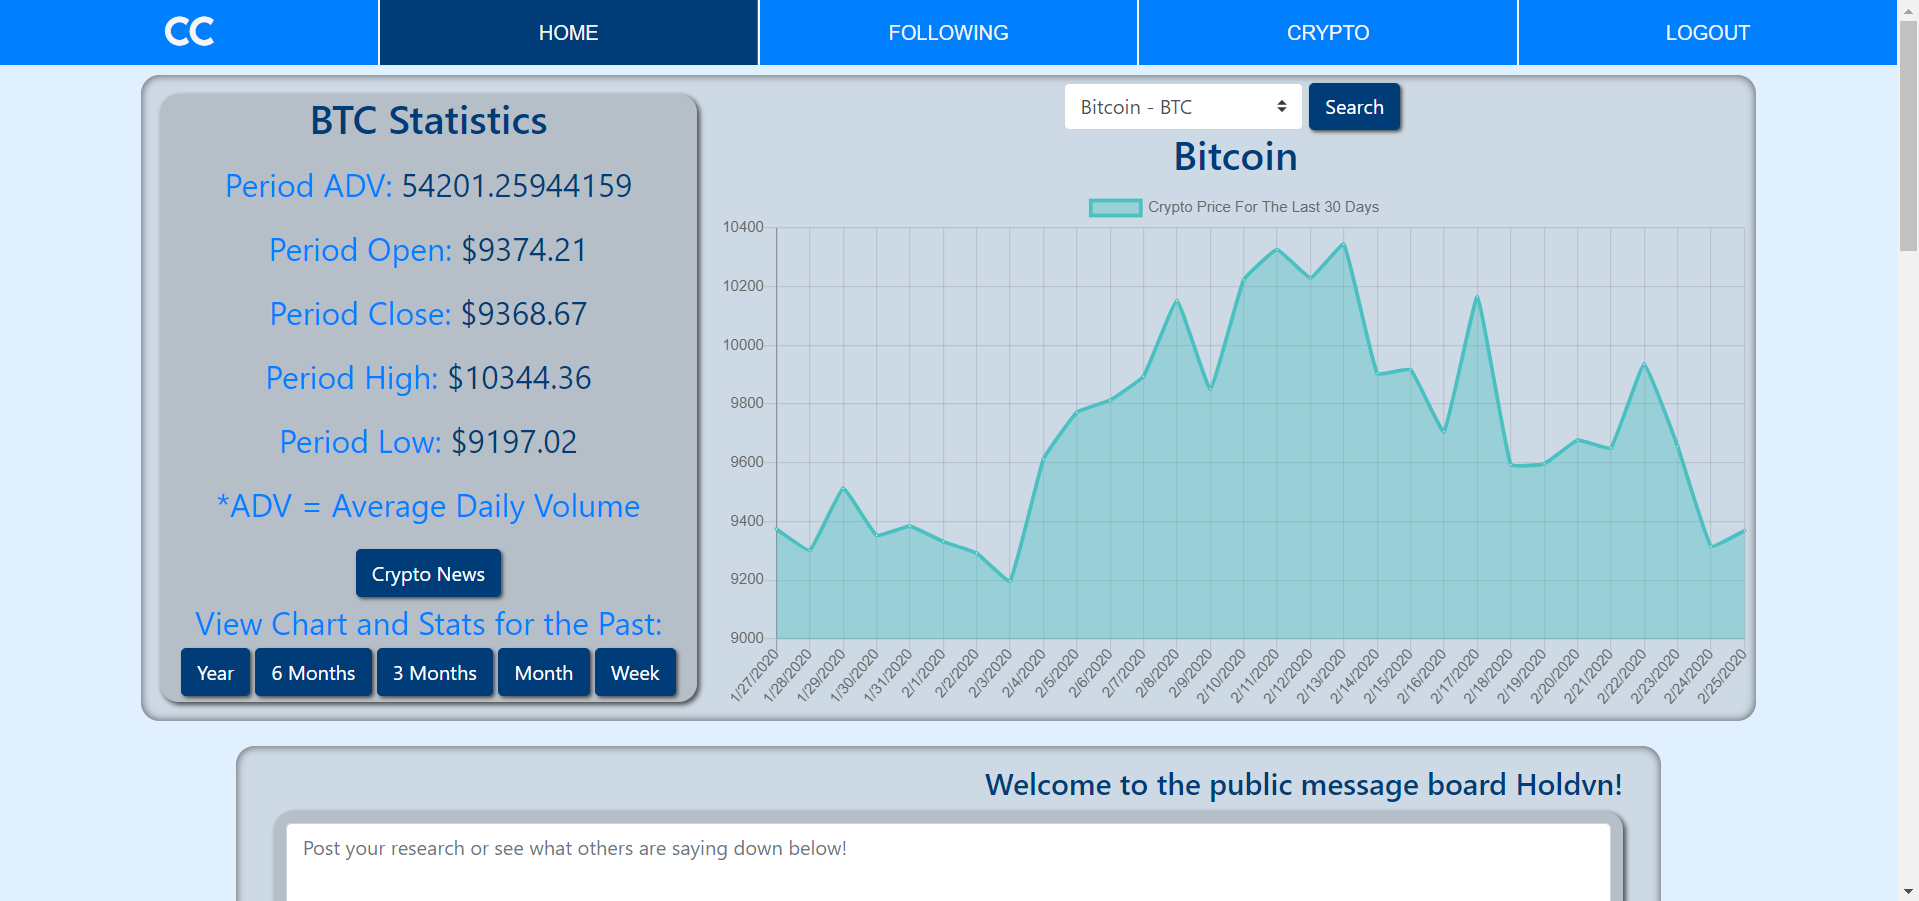View chart for the past 3 Months
Screen dimensions: 1919x901
pos(434,673)
